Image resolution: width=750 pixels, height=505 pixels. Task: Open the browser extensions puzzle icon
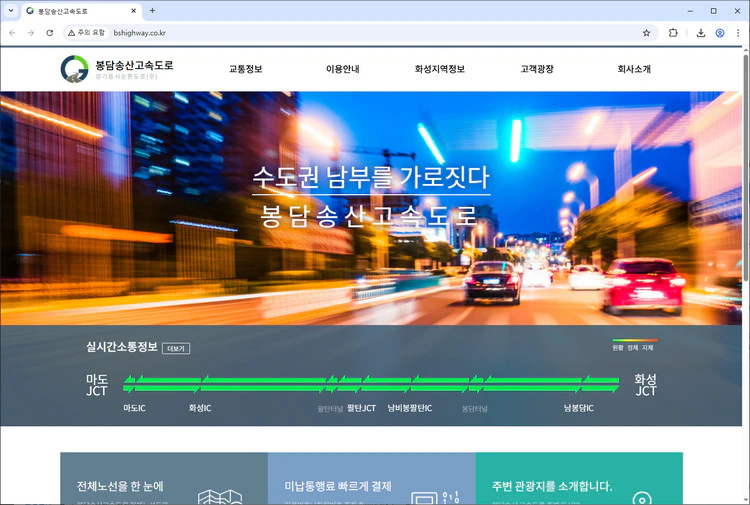tap(673, 33)
